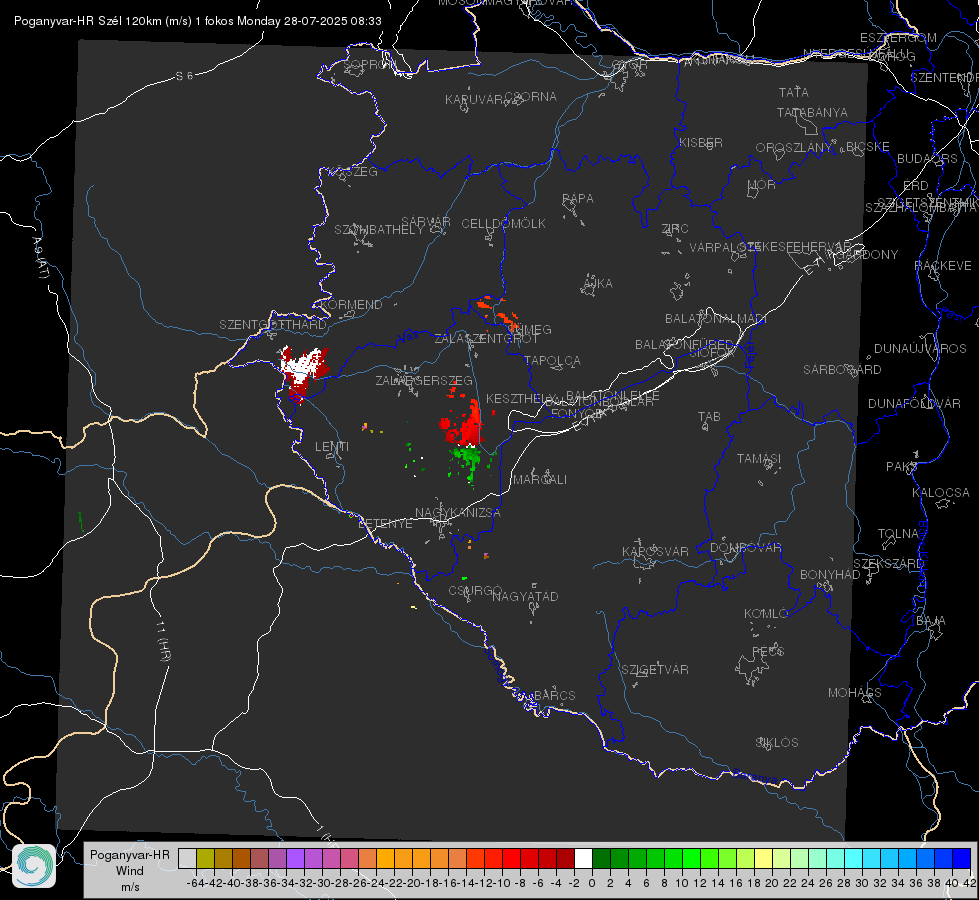This screenshot has width=979, height=900.
Task: Click the ZIRC label
Action: pos(675,229)
